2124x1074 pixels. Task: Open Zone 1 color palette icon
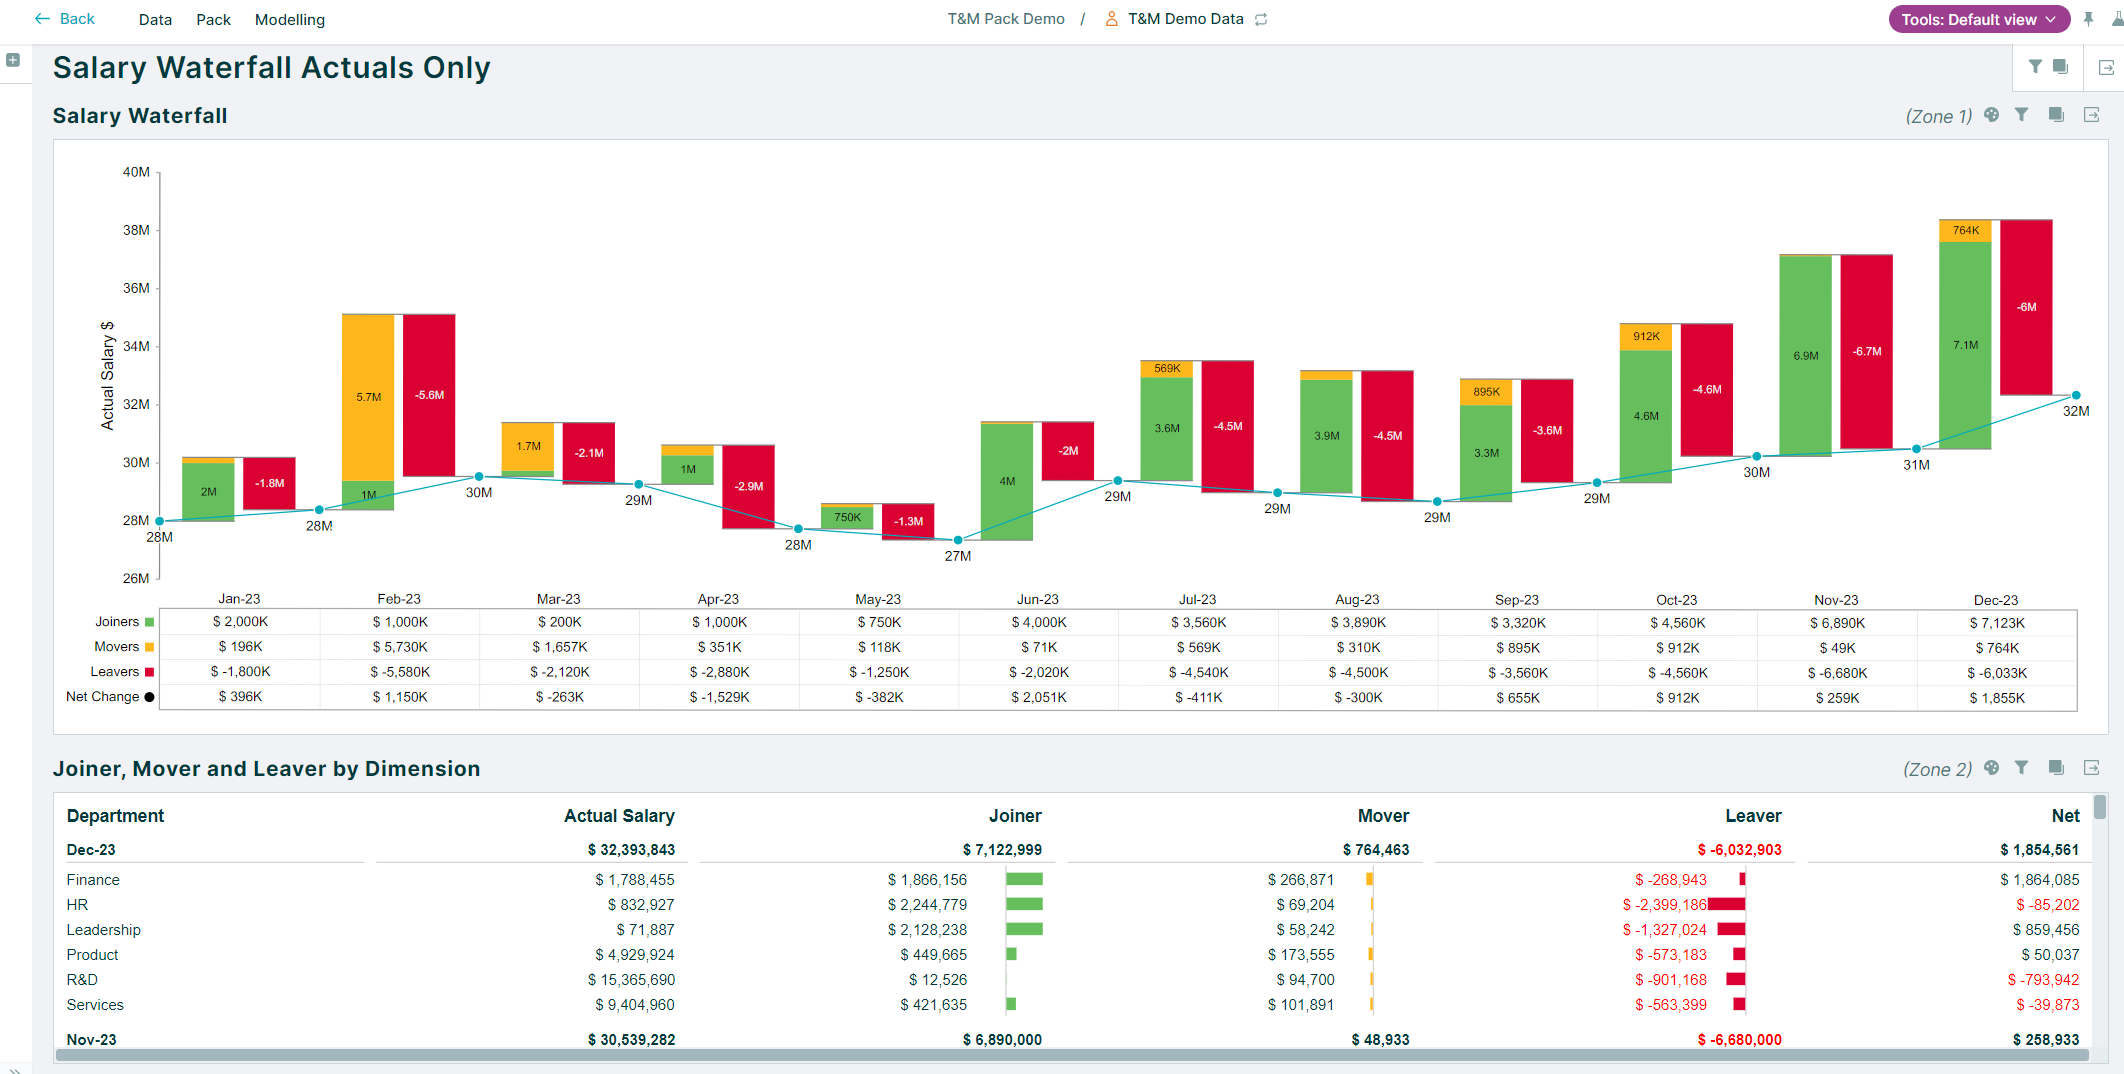(x=1991, y=115)
